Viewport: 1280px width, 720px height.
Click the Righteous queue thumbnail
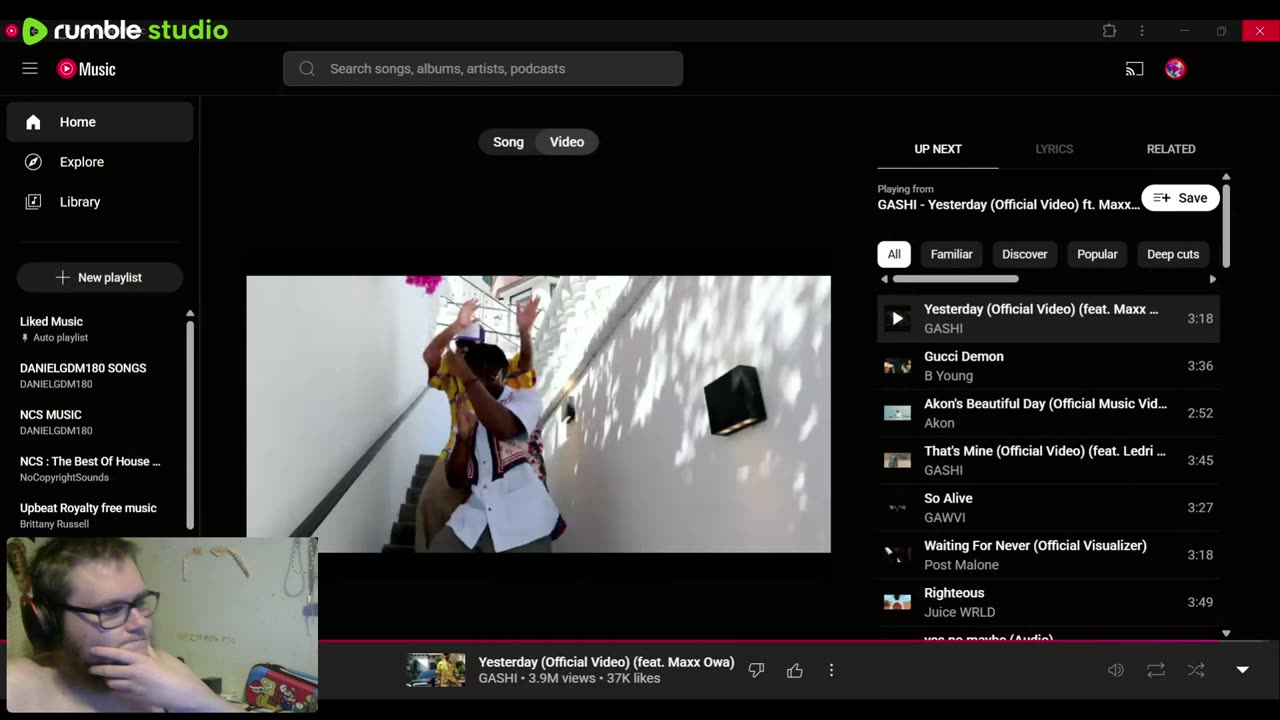pyautogui.click(x=897, y=602)
